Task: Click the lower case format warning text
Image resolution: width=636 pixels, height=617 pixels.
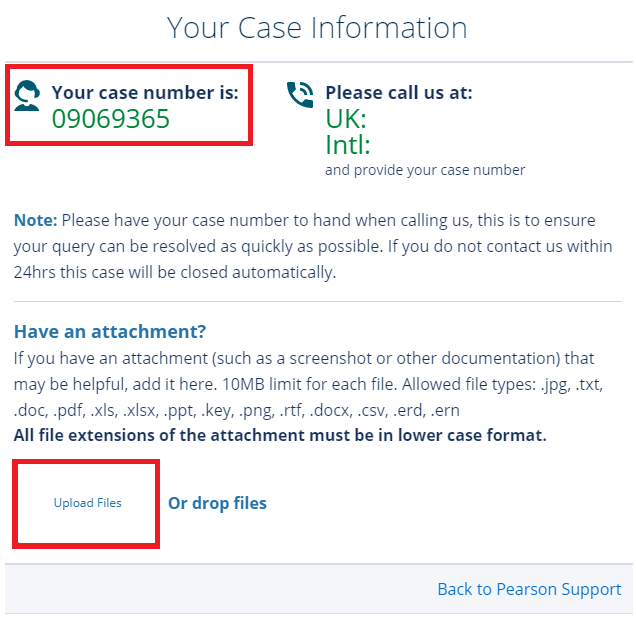Action: coord(280,436)
